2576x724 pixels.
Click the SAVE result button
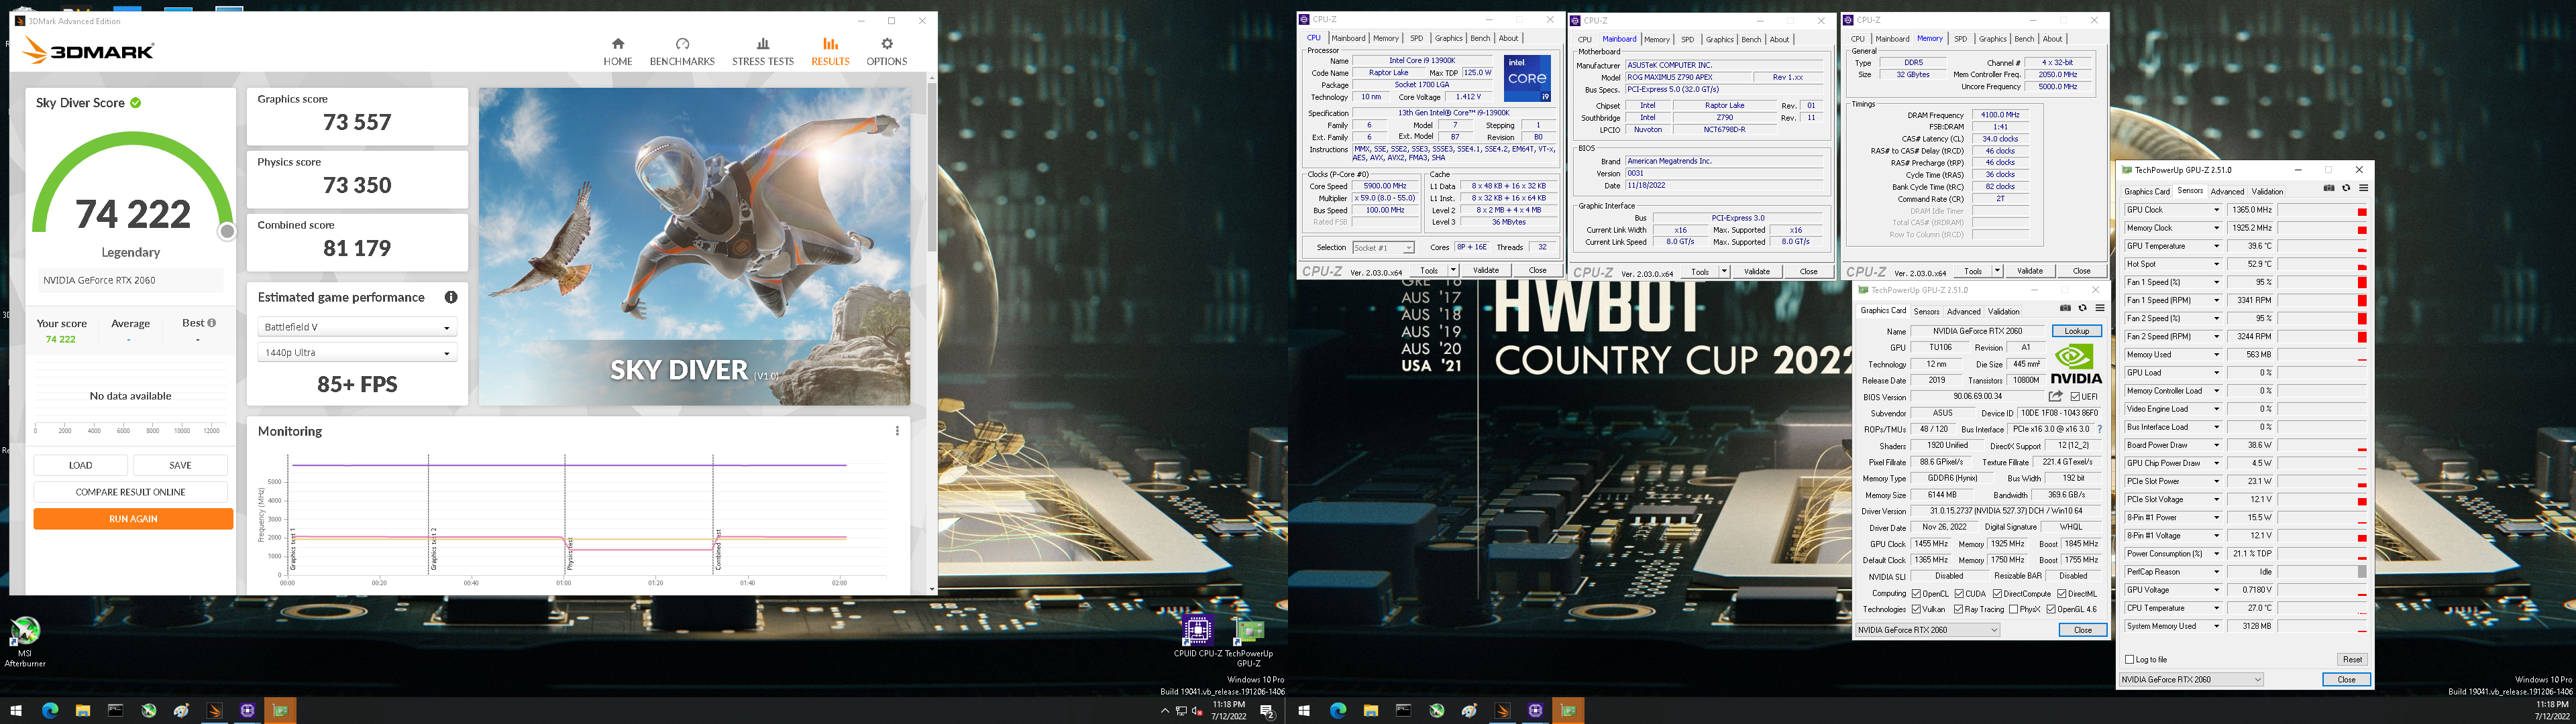180,465
